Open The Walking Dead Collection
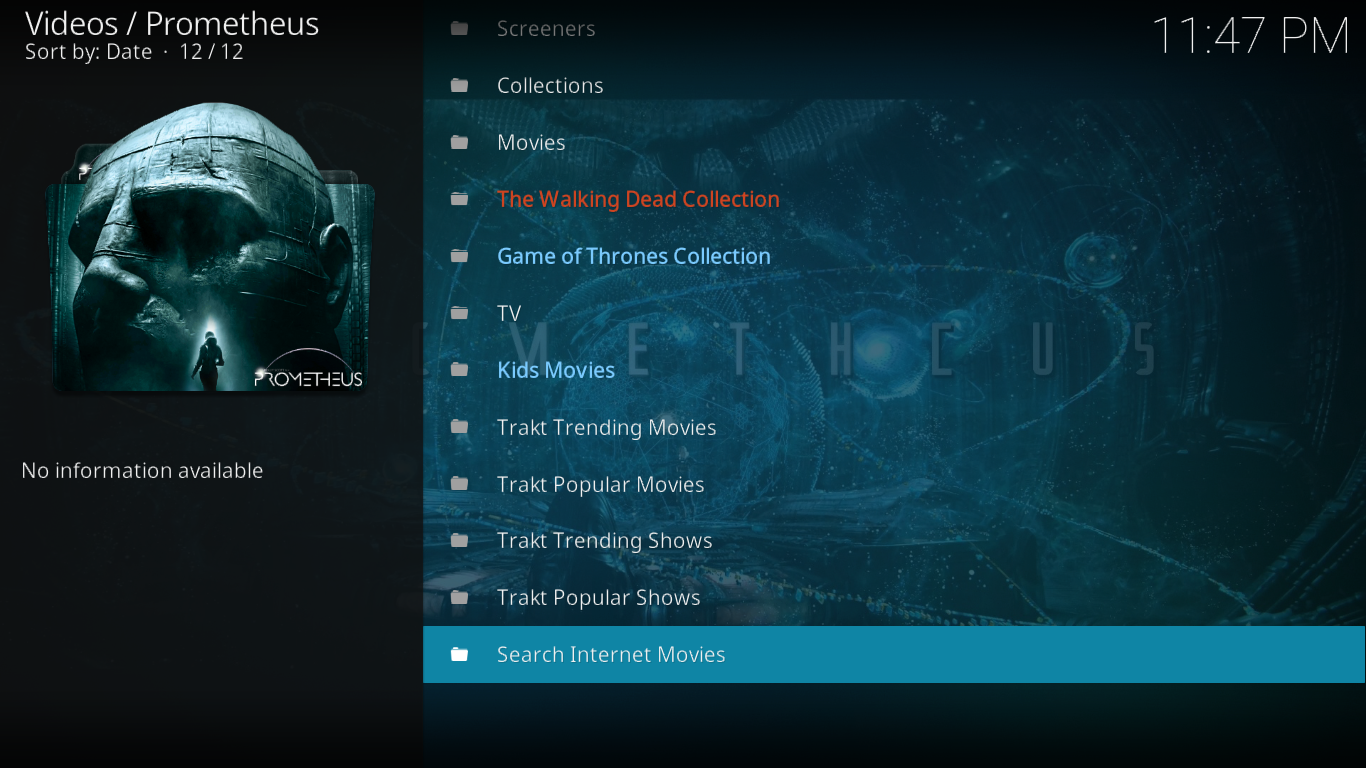Image resolution: width=1366 pixels, height=768 pixels. coord(894,199)
